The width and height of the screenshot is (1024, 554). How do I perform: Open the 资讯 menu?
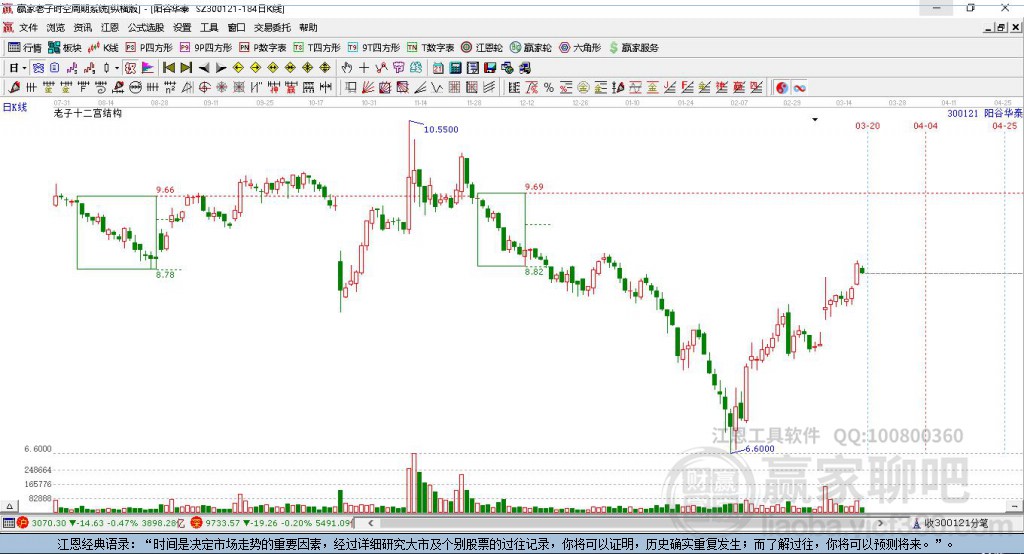click(x=82, y=27)
